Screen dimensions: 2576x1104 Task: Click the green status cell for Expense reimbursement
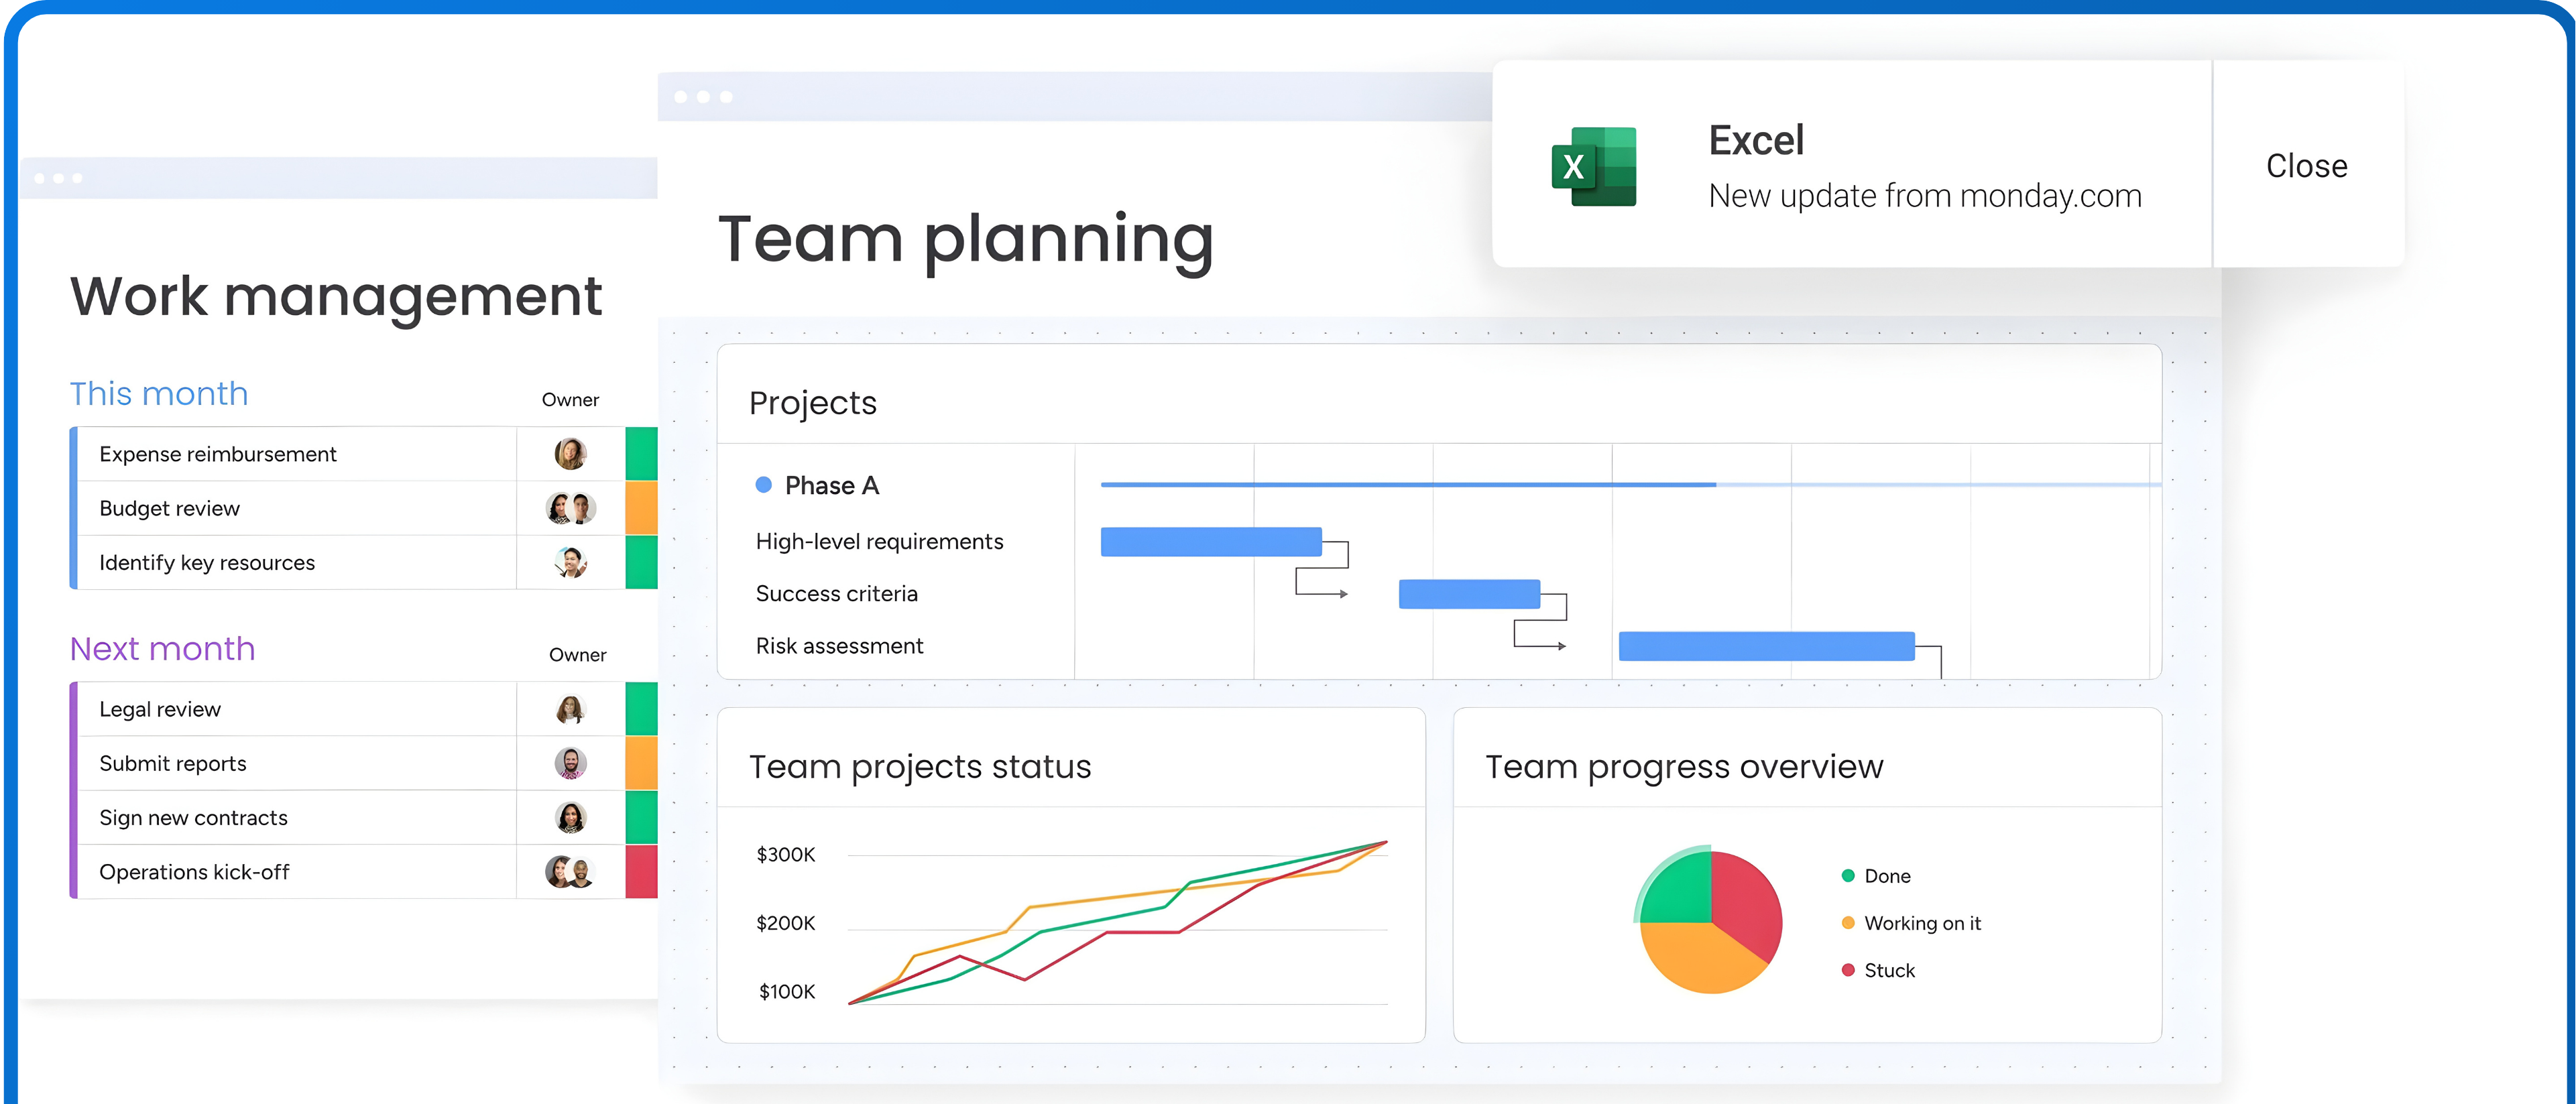point(641,454)
